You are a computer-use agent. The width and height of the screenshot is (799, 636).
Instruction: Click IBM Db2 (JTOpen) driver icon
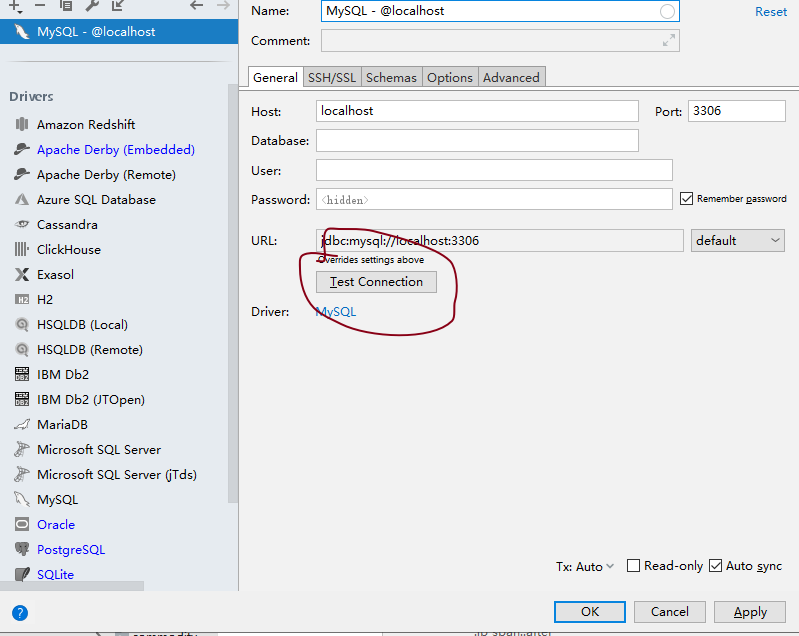point(22,400)
